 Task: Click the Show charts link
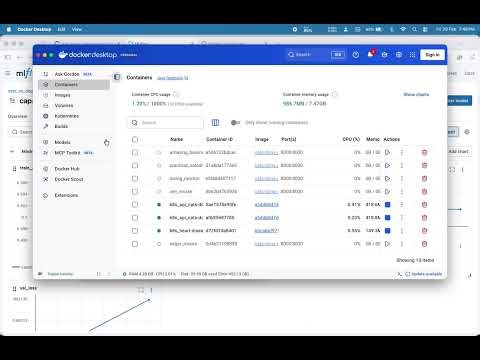(416, 95)
